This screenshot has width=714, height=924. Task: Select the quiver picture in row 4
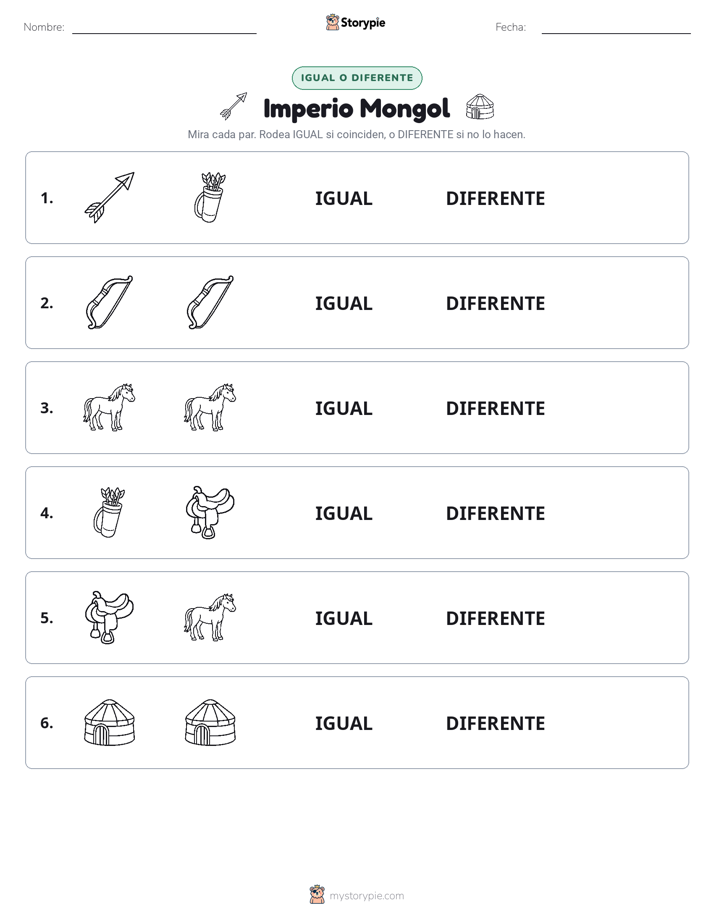click(109, 512)
